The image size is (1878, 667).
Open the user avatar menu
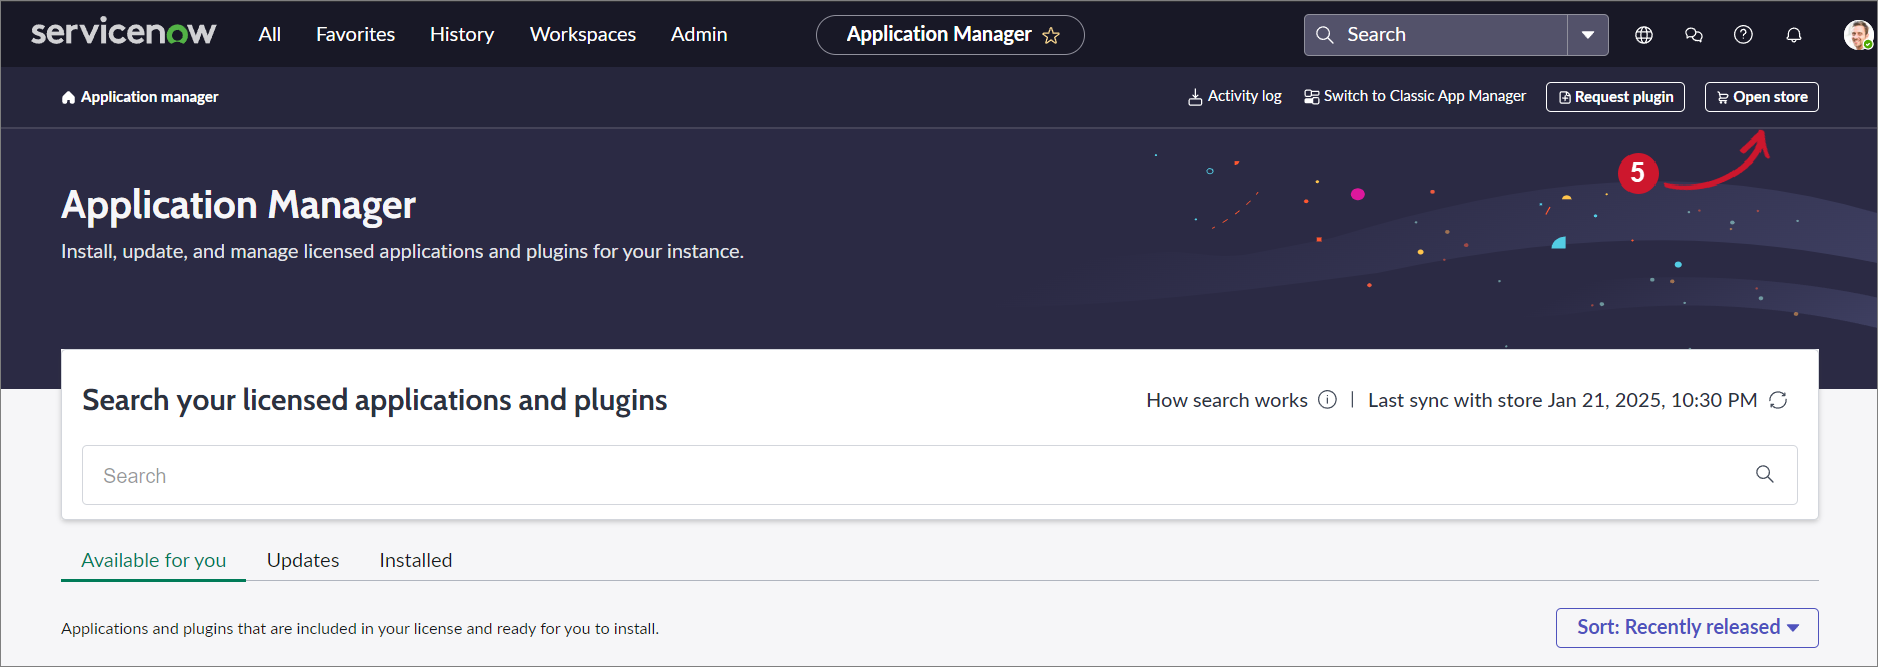pyautogui.click(x=1858, y=35)
